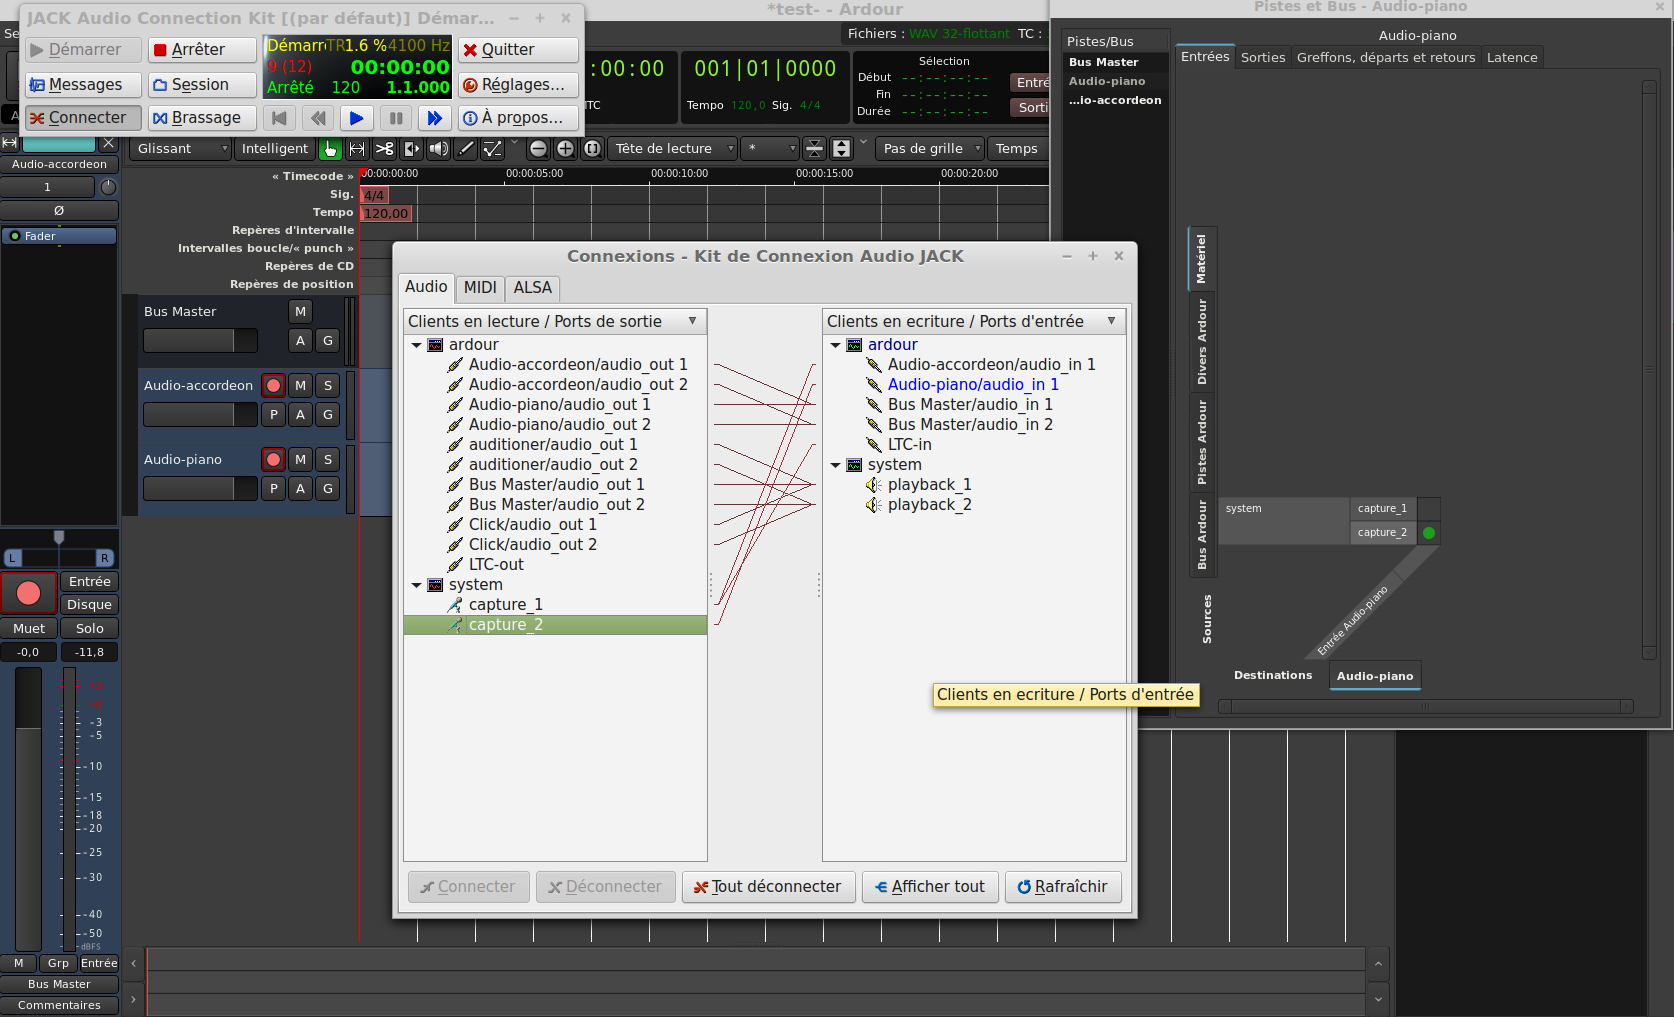Play JACK transport
This screenshot has width=1674, height=1017.
pos(356,118)
